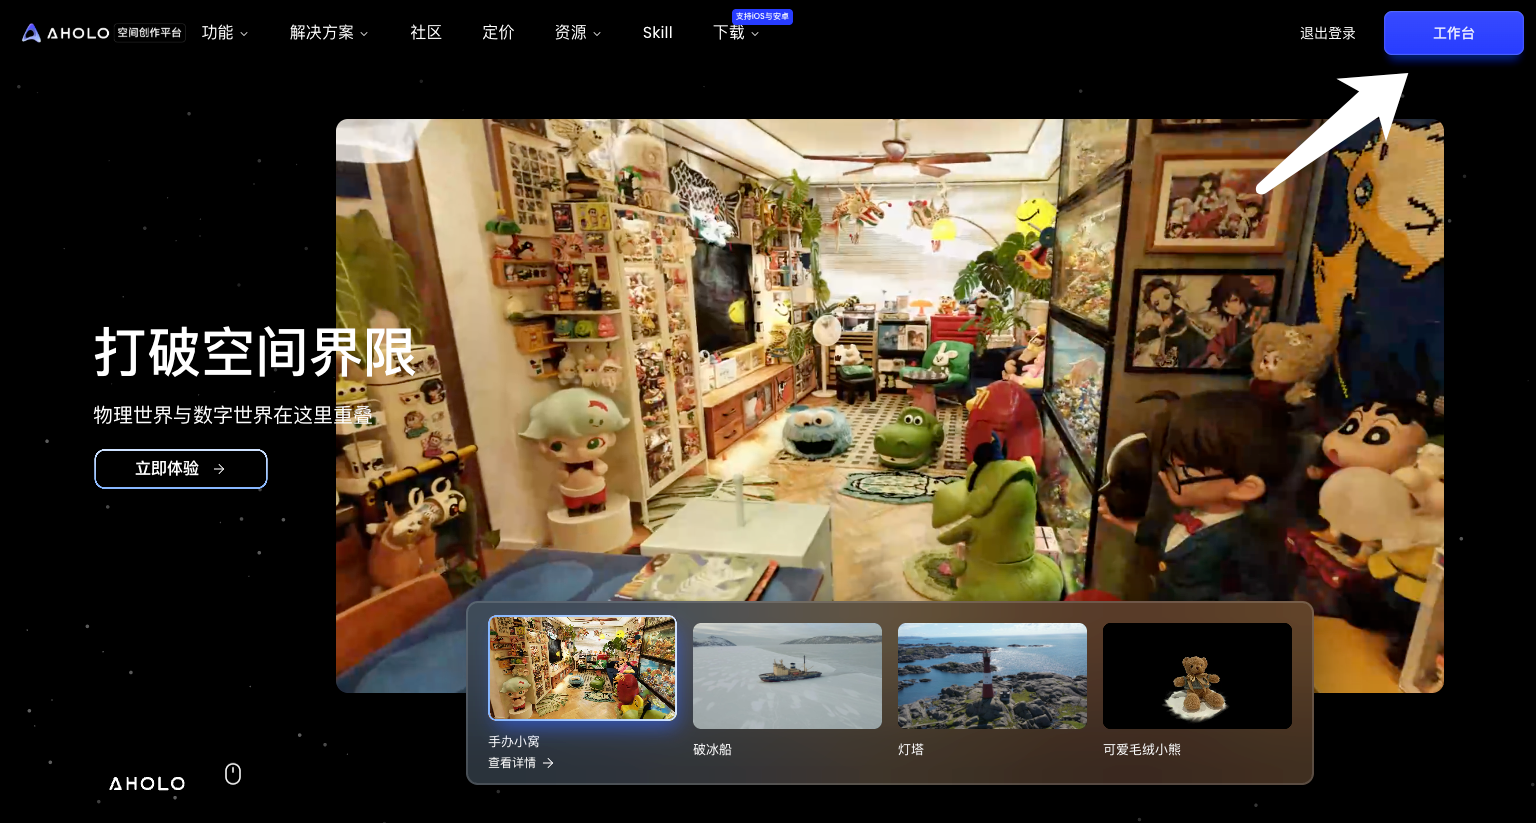Viewport: 1536px width, 823px height.
Task: Click the 空间创作平台 label
Action: (150, 33)
